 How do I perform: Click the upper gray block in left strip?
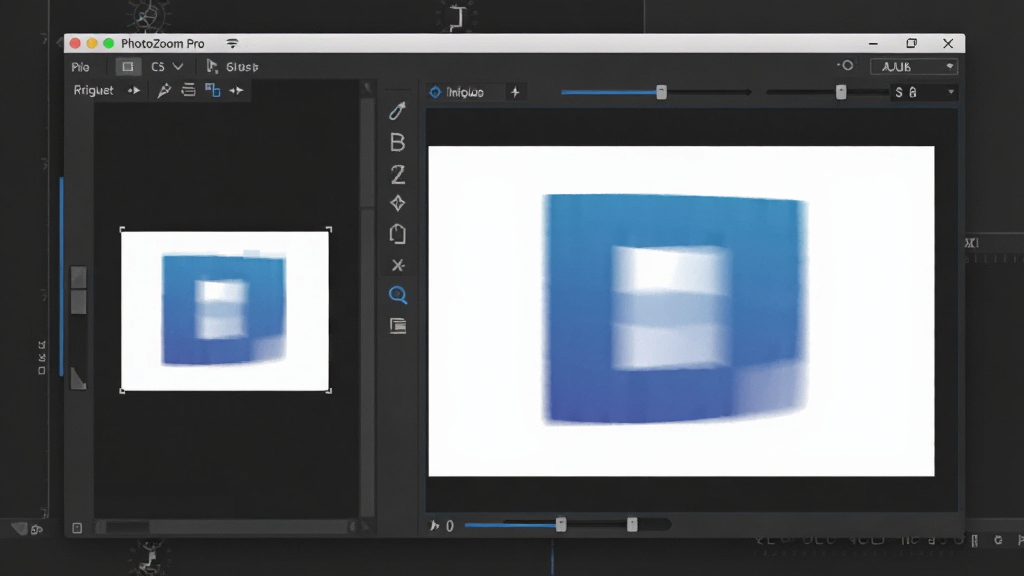[78, 277]
